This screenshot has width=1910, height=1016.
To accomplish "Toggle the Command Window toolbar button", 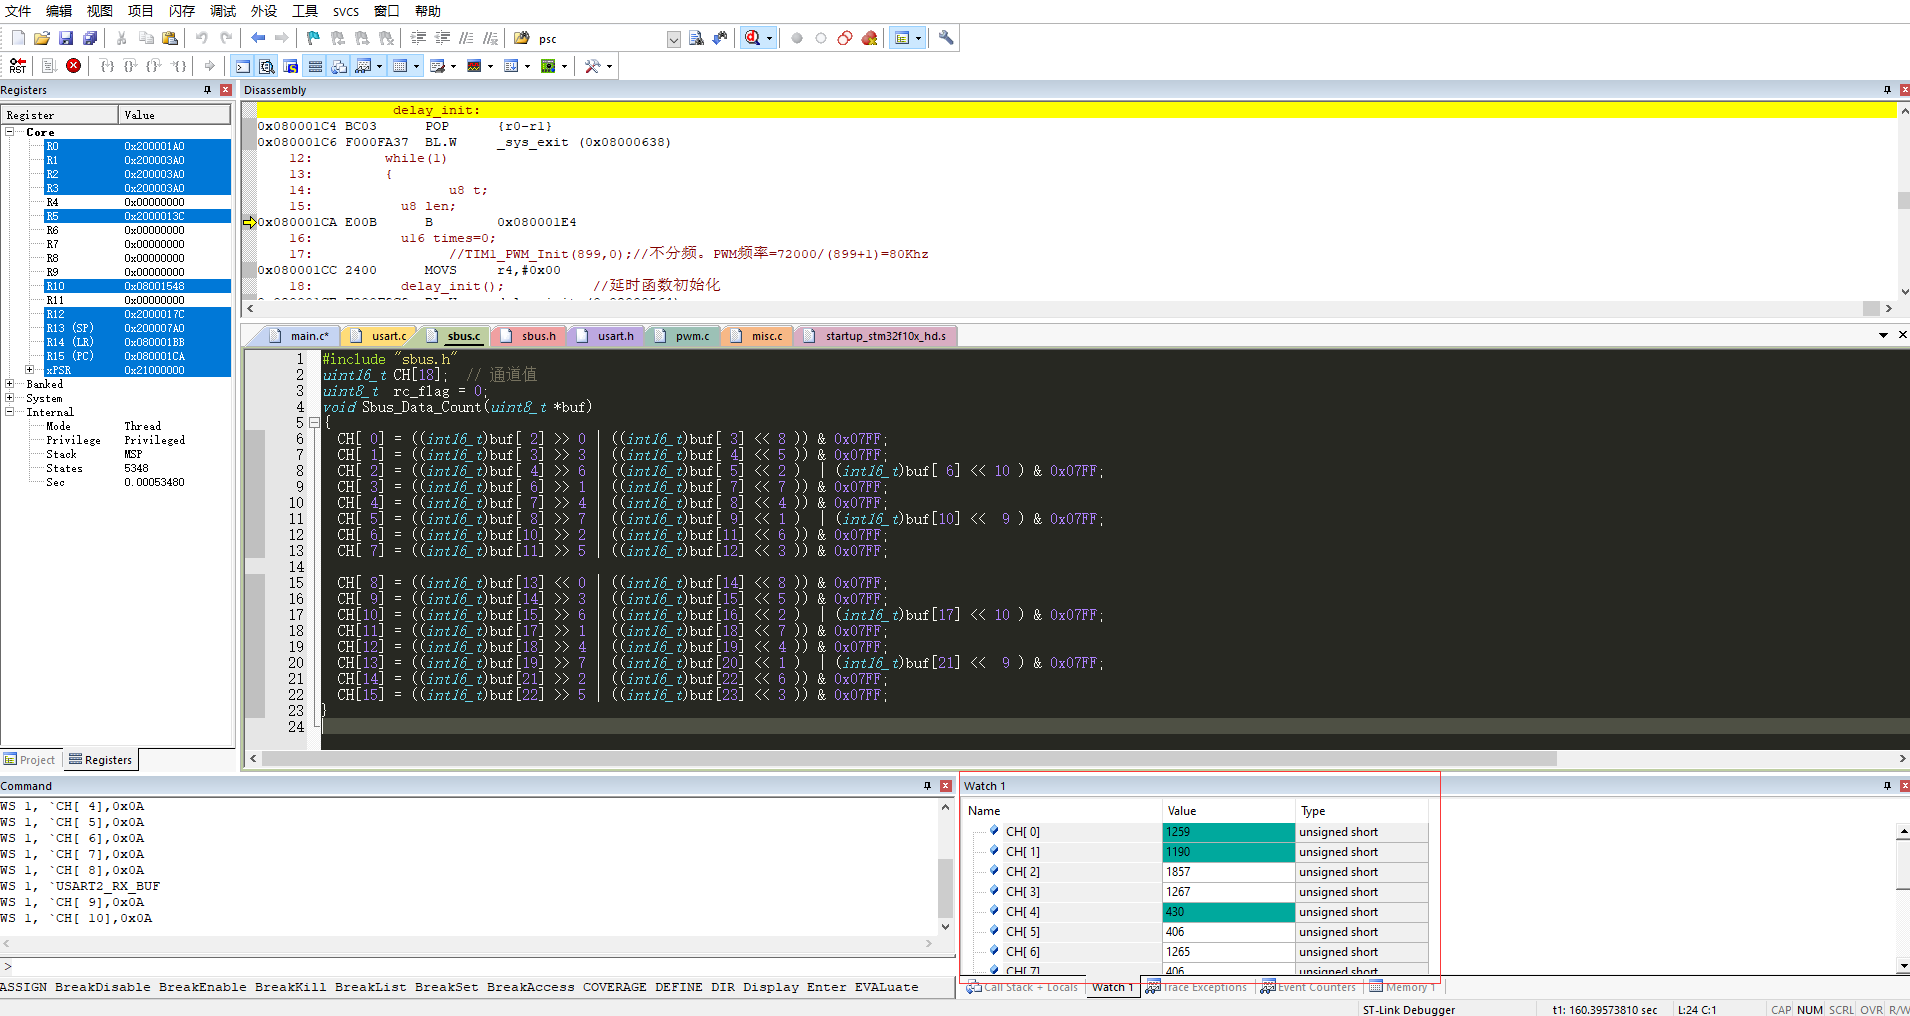I will coord(243,66).
